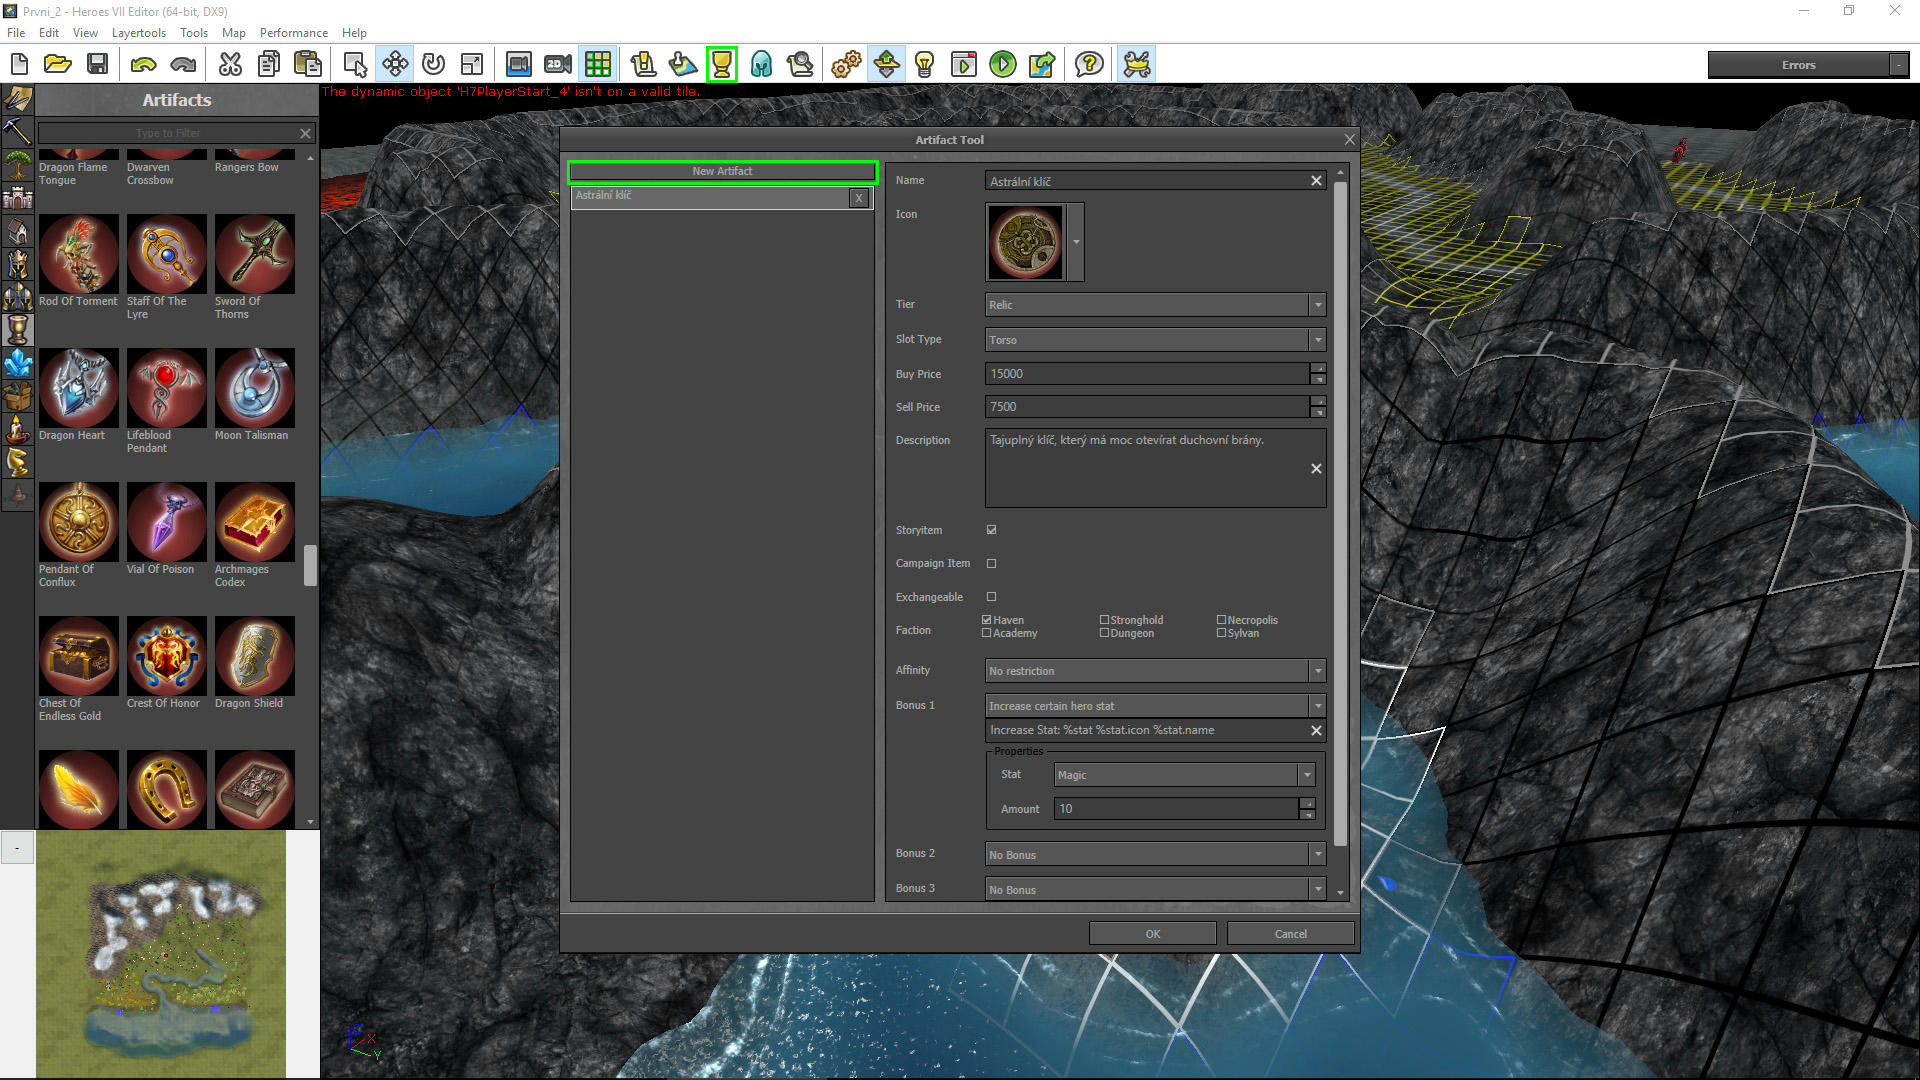Select the move (four-arrow) tool
Image resolution: width=1920 pixels, height=1080 pixels.
pos(395,65)
